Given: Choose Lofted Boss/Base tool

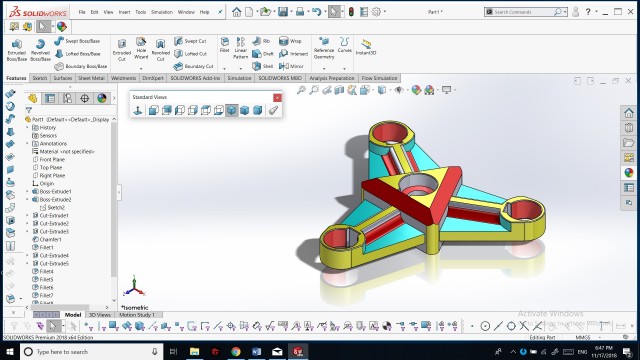Looking at the screenshot, I should tap(77, 53).
